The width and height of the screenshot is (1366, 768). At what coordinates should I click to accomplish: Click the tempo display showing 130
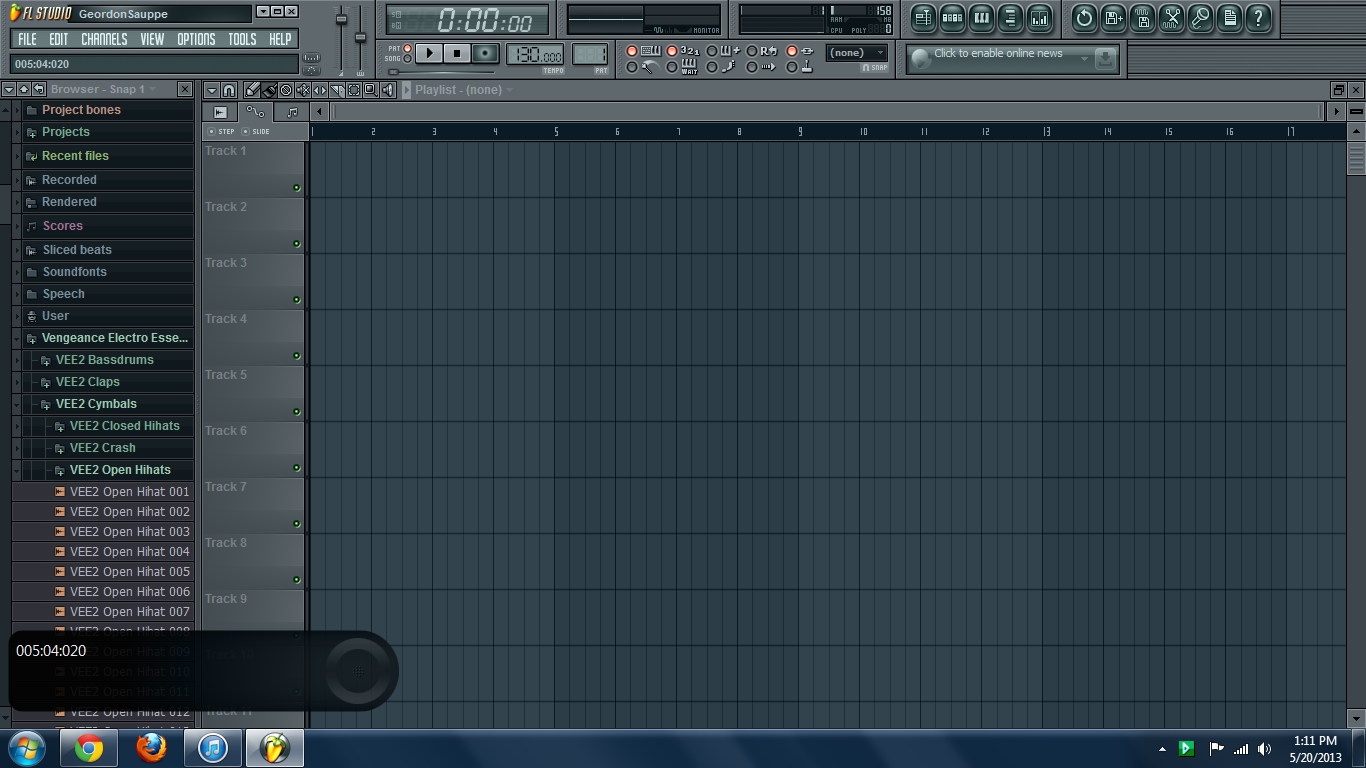tap(535, 54)
